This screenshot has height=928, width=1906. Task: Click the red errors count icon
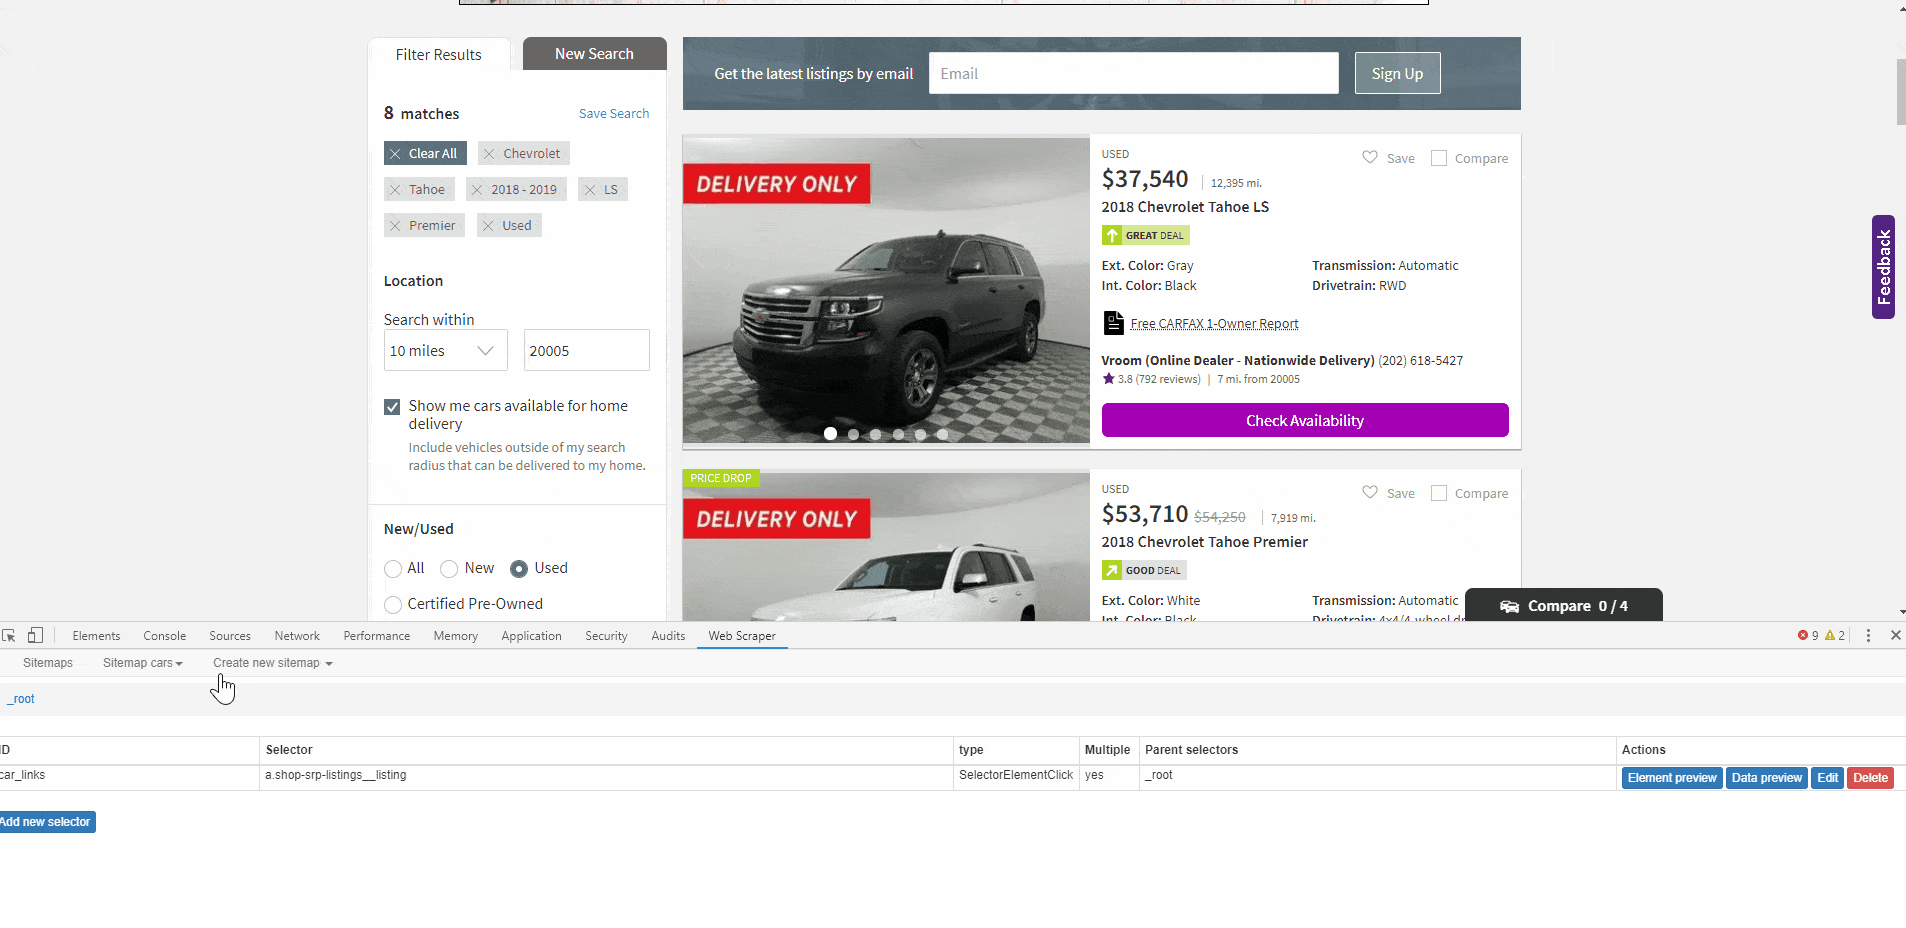pos(1803,636)
